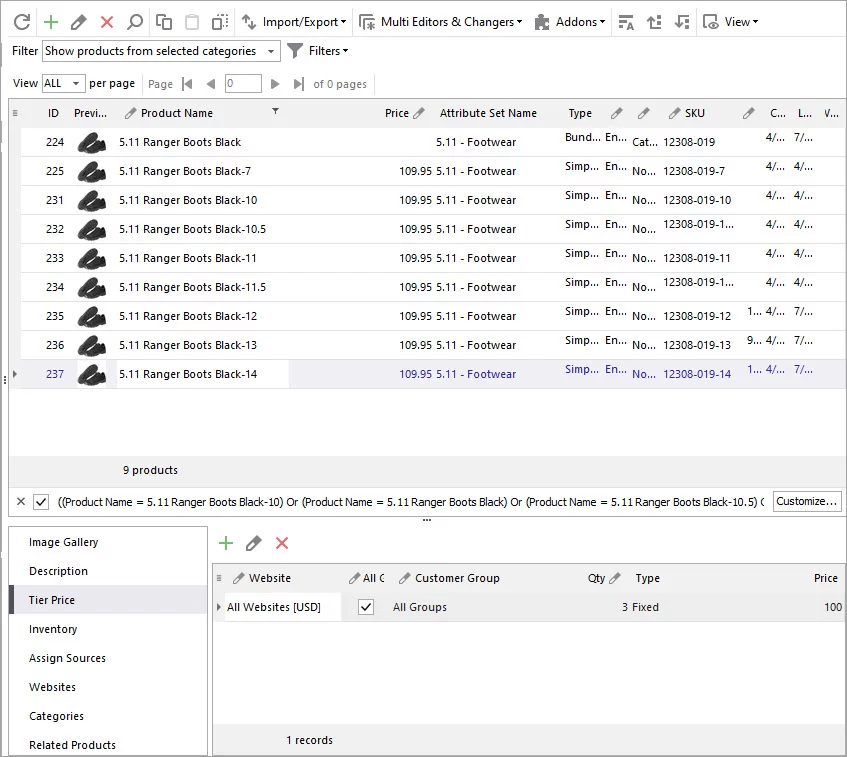Open the per page View dropdown
This screenshot has height=757, width=847.
point(63,83)
